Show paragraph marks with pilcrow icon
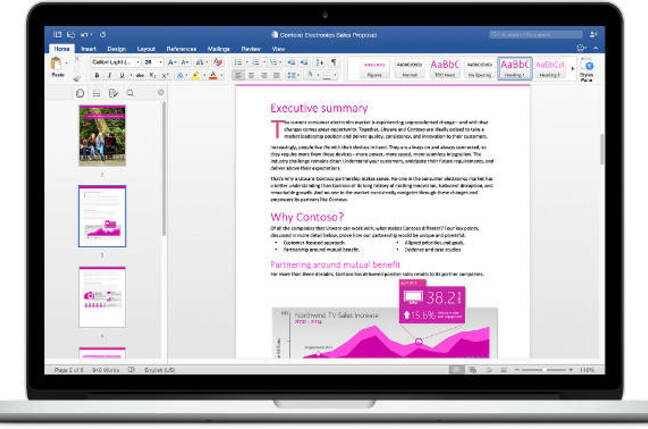 [x=333, y=62]
